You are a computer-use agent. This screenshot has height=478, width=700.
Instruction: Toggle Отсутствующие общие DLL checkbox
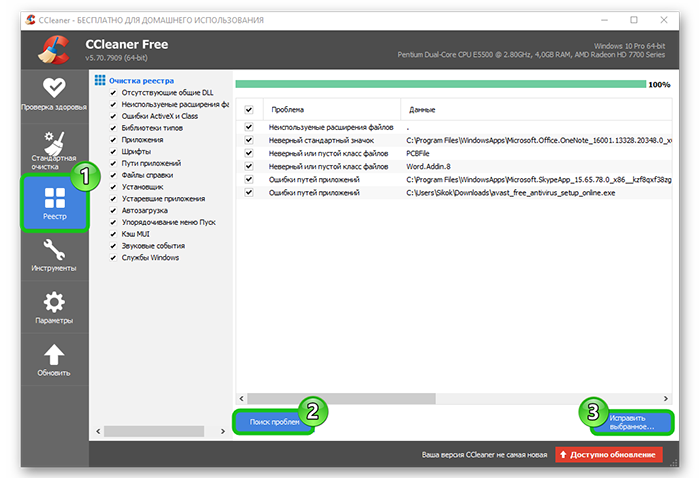tap(113, 93)
